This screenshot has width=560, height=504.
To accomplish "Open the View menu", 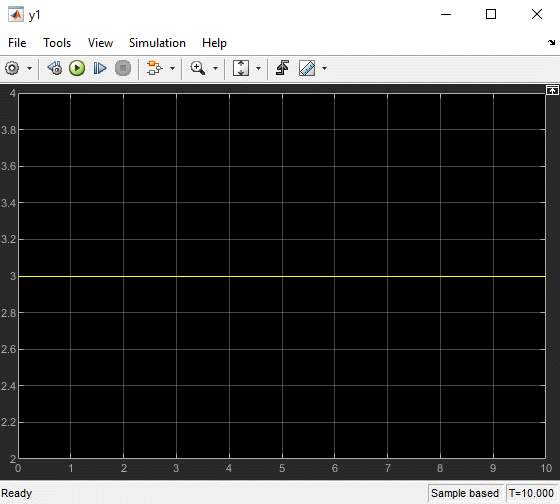I will pos(100,43).
